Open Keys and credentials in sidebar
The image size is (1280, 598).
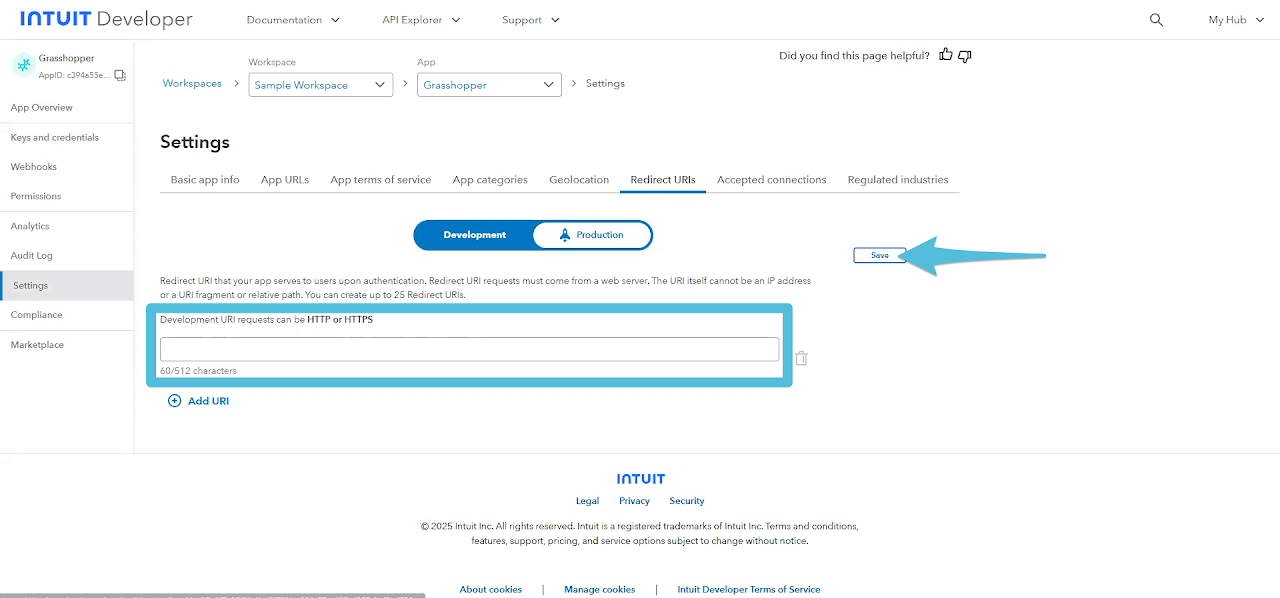click(x=55, y=138)
